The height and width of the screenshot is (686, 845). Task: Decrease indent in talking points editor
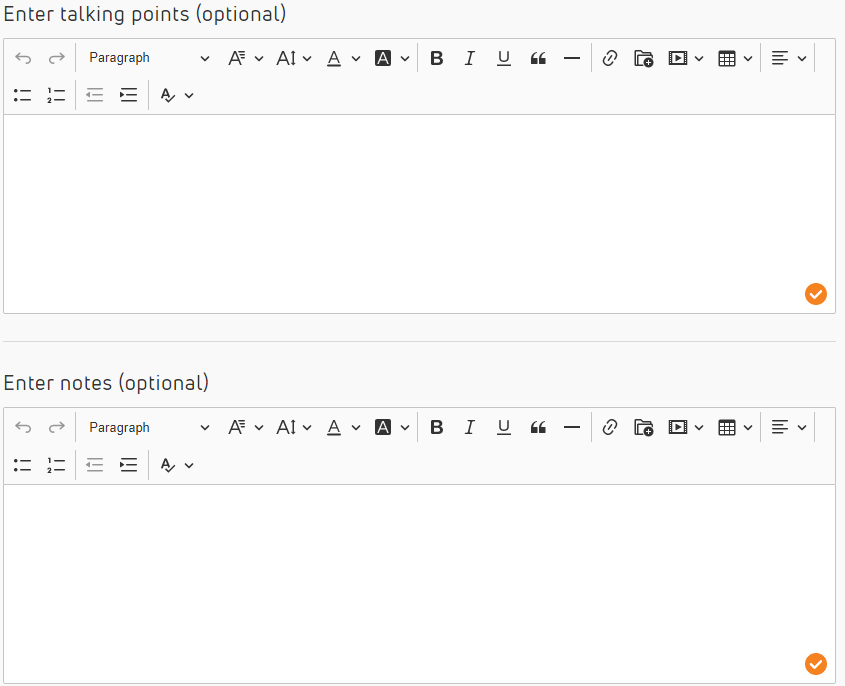pos(95,95)
